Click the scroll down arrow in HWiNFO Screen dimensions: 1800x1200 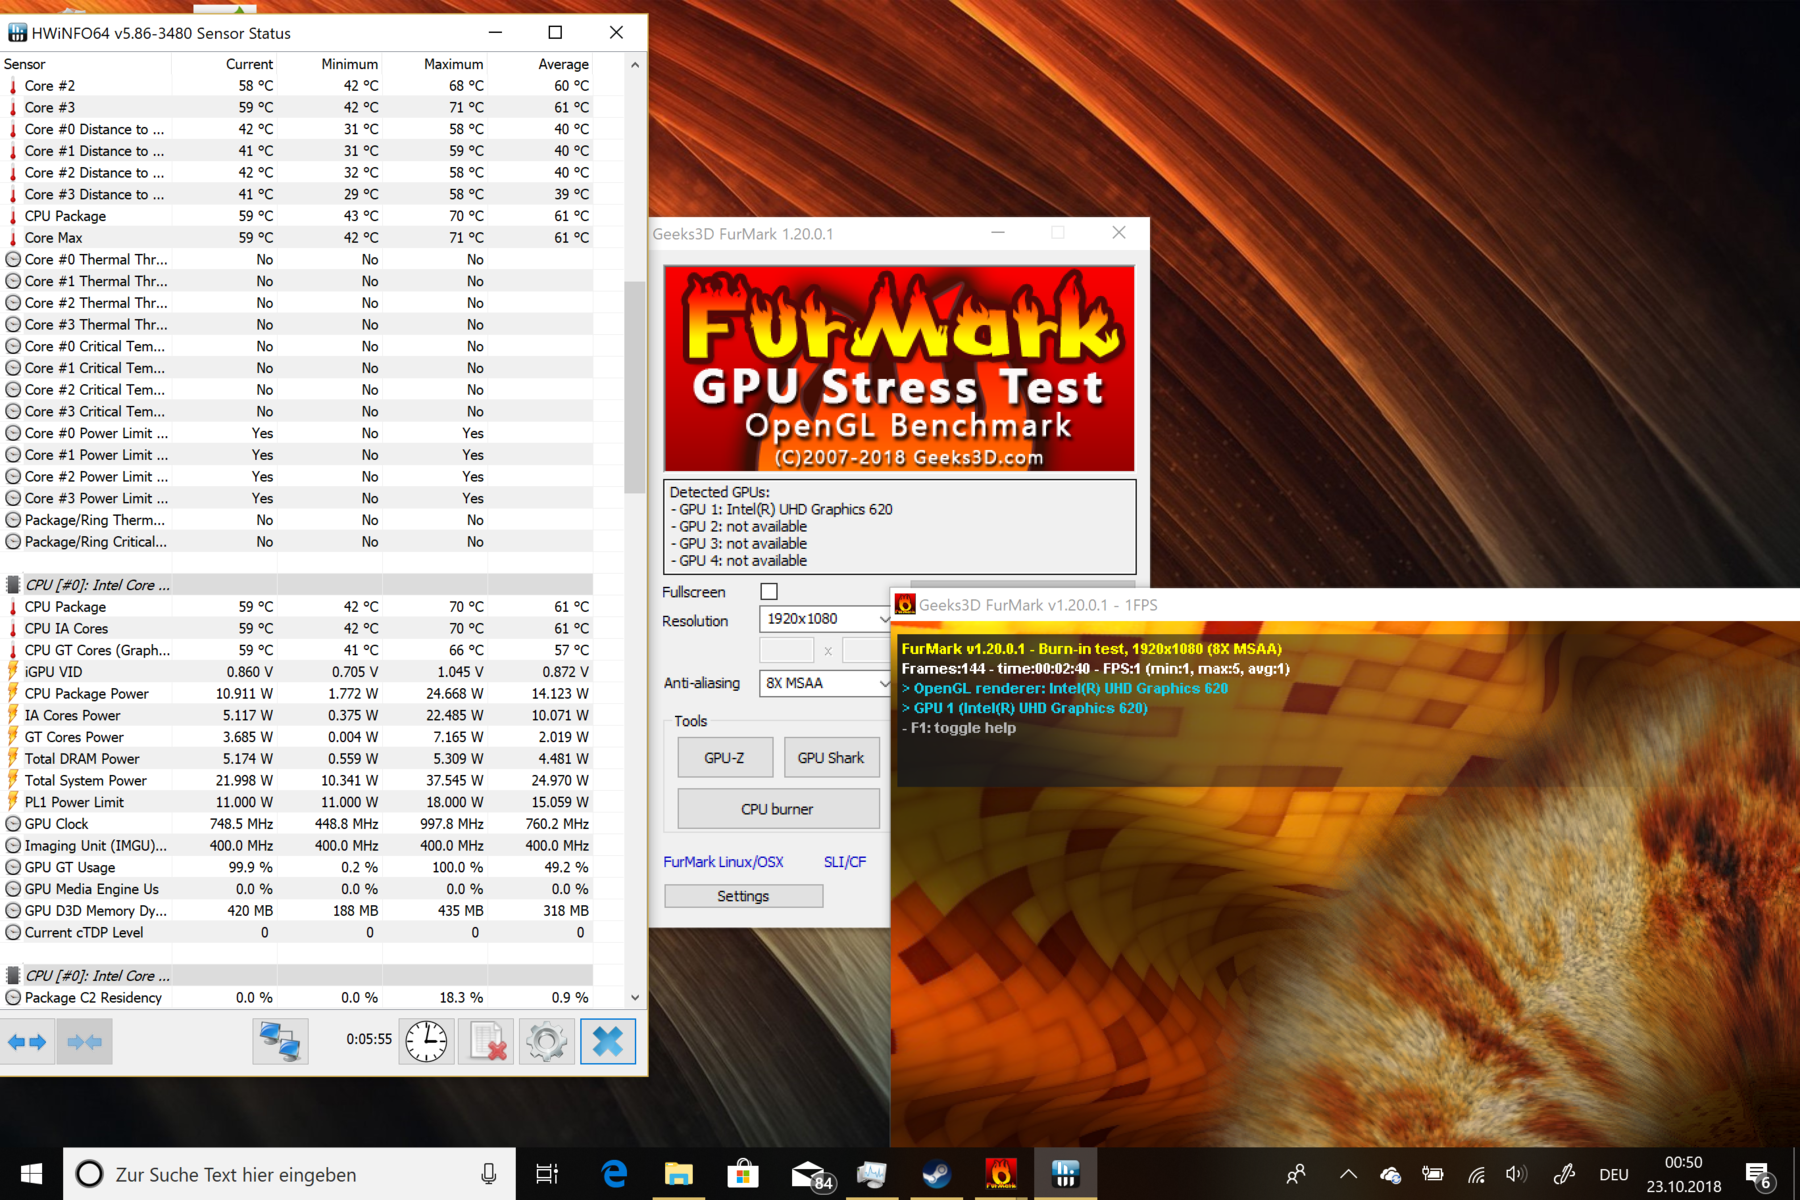634,997
